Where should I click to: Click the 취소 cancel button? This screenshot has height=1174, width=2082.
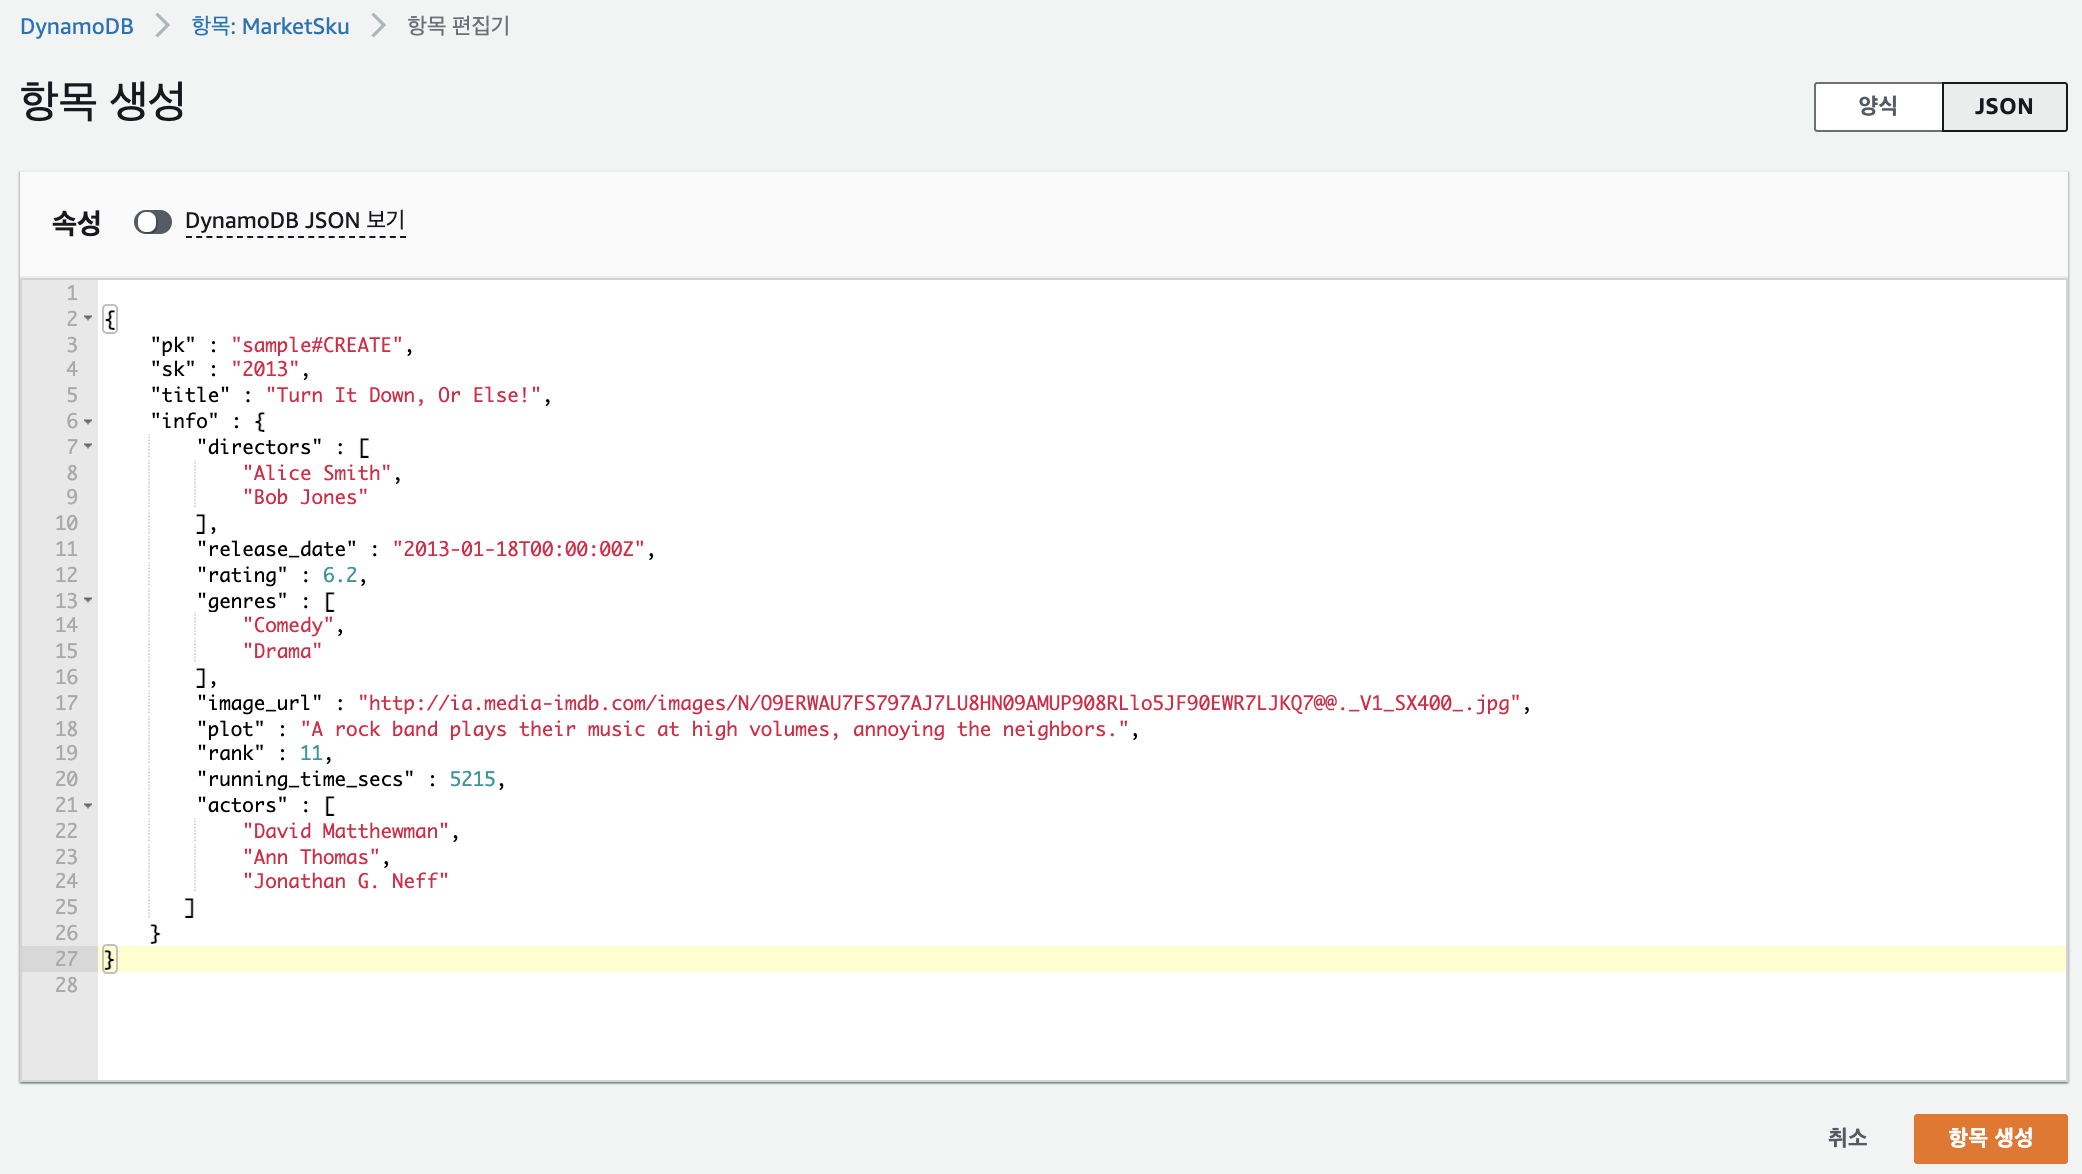[1846, 1138]
